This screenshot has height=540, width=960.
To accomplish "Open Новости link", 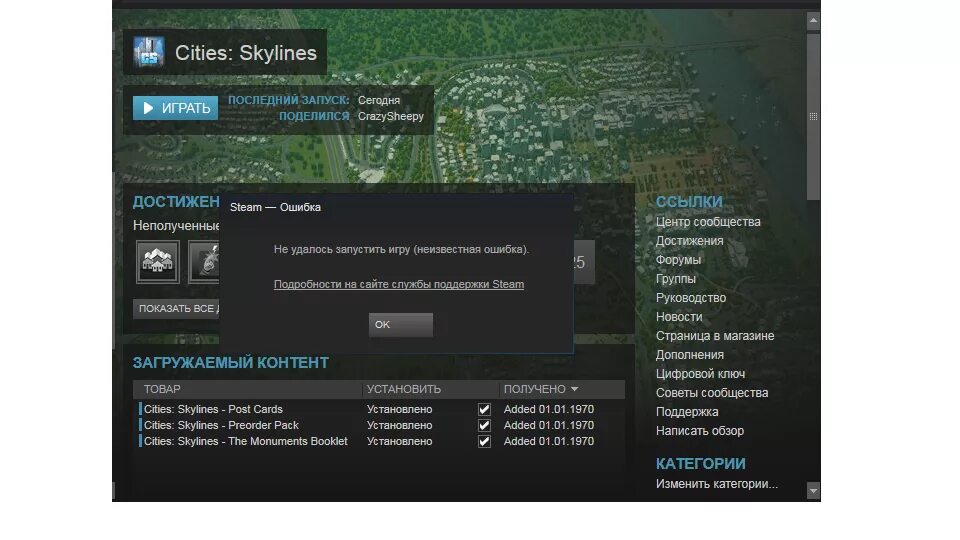I will click(x=679, y=317).
